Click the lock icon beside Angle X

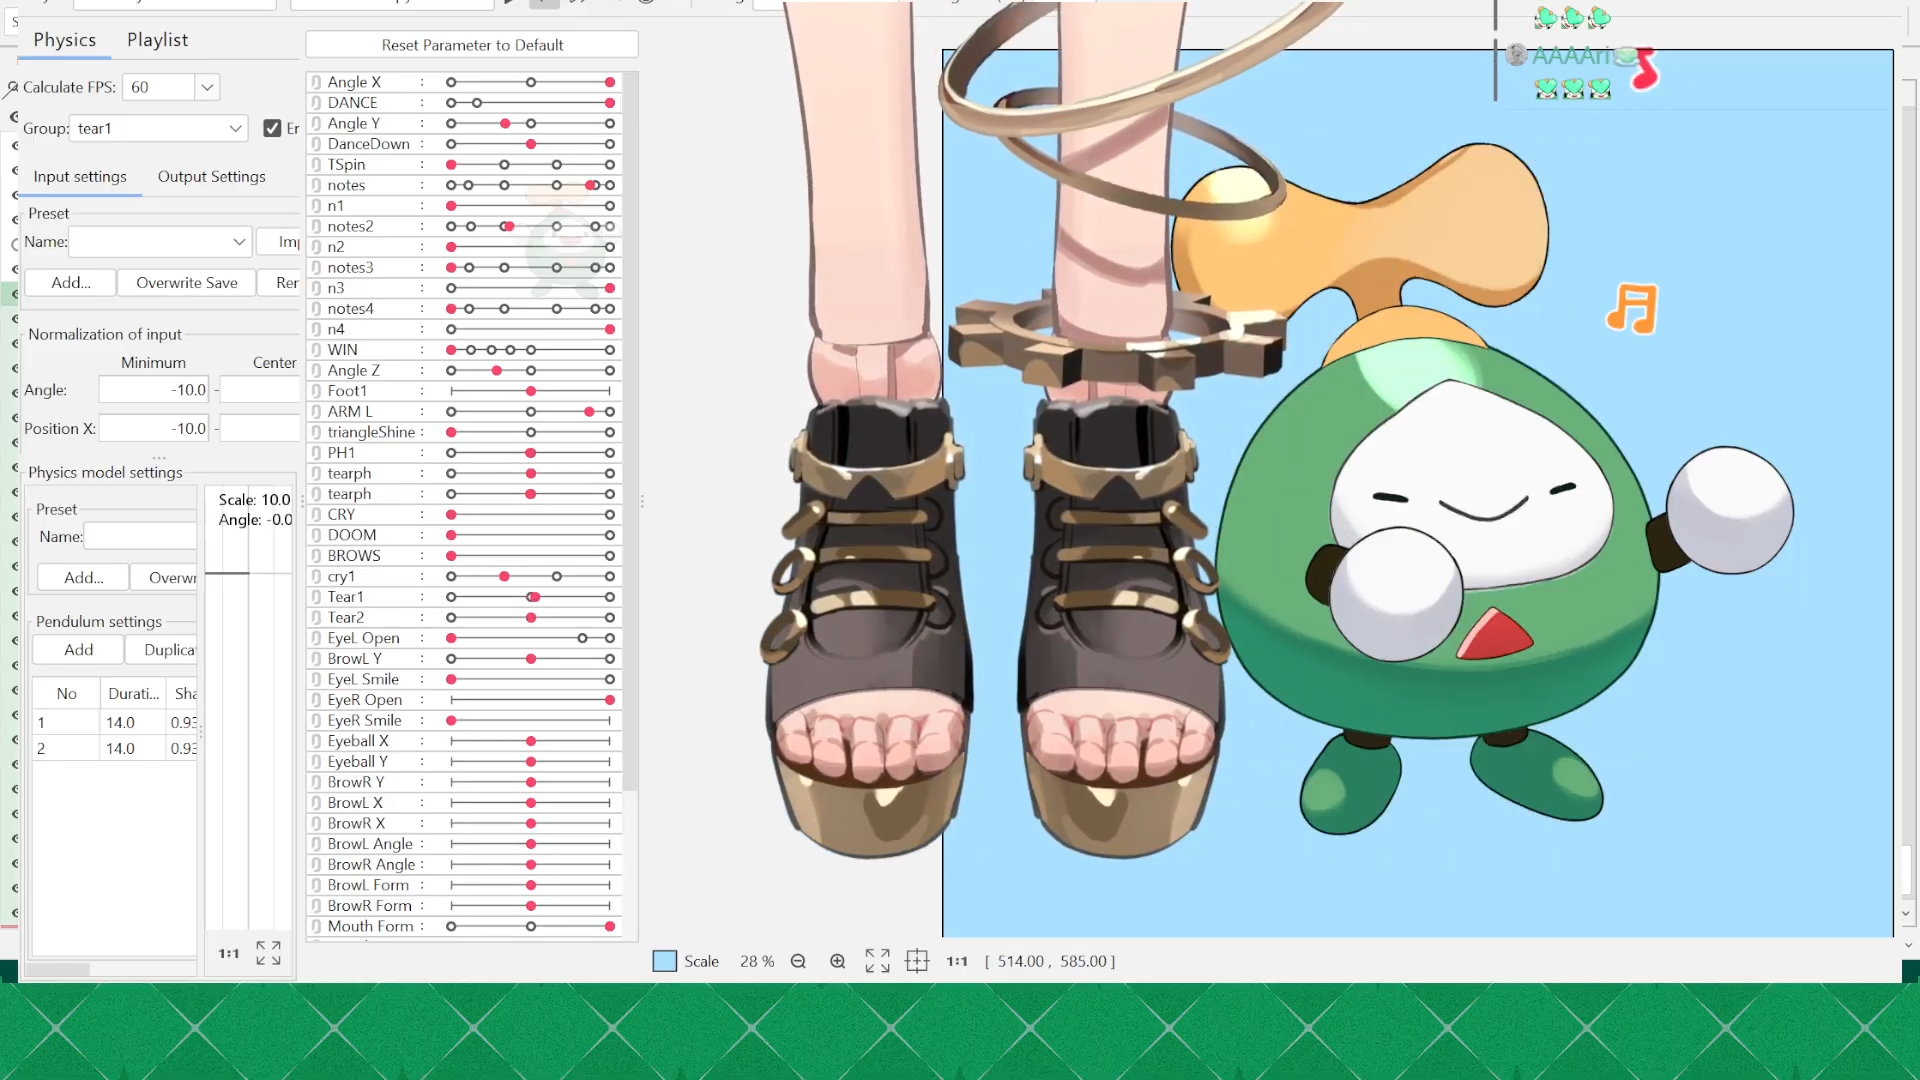click(x=316, y=82)
